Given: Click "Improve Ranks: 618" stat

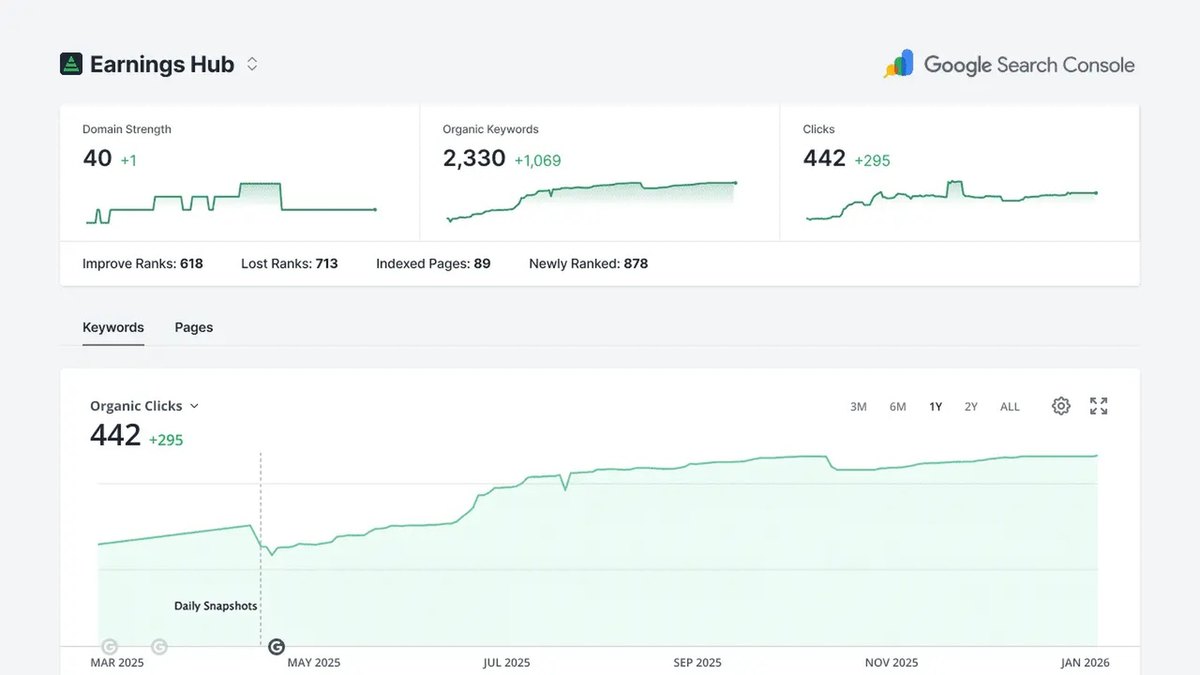Looking at the screenshot, I should pos(143,264).
